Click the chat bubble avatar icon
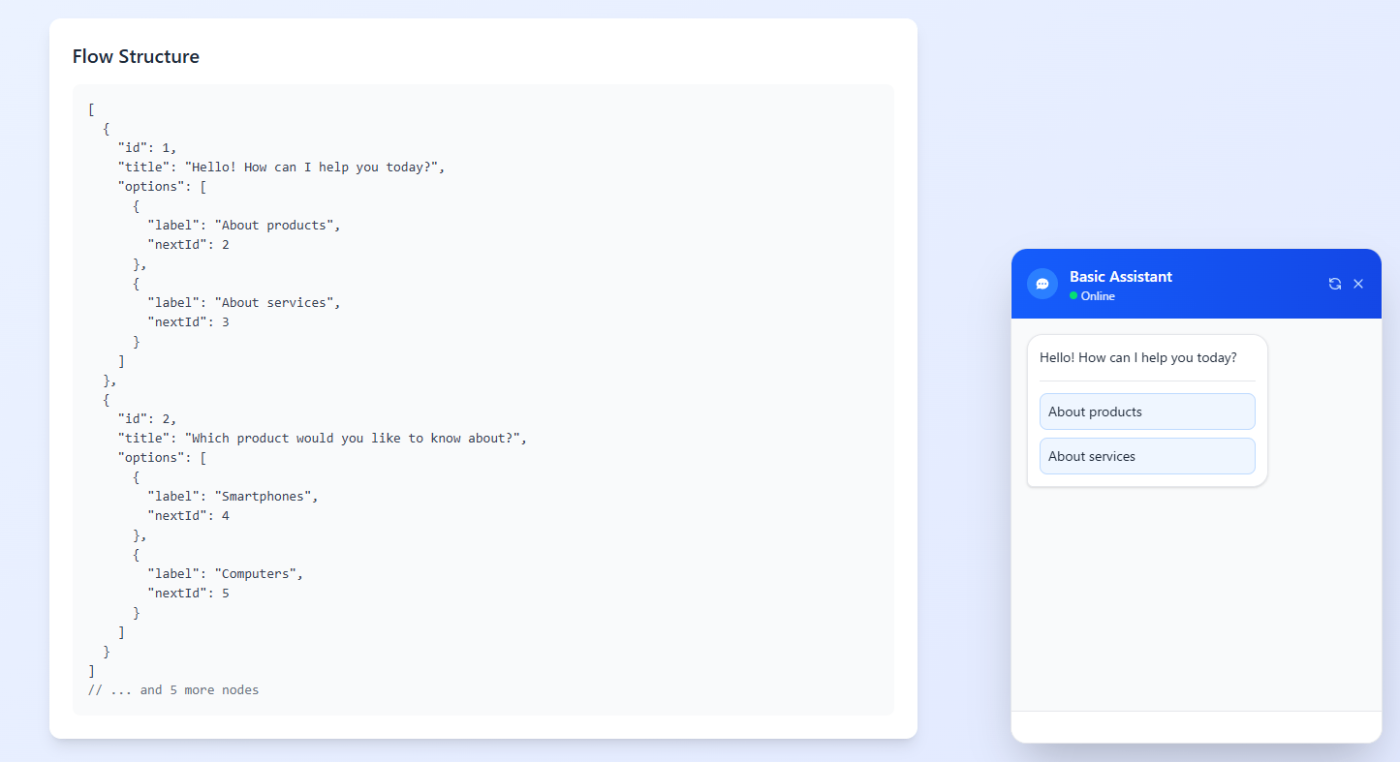 click(1042, 284)
